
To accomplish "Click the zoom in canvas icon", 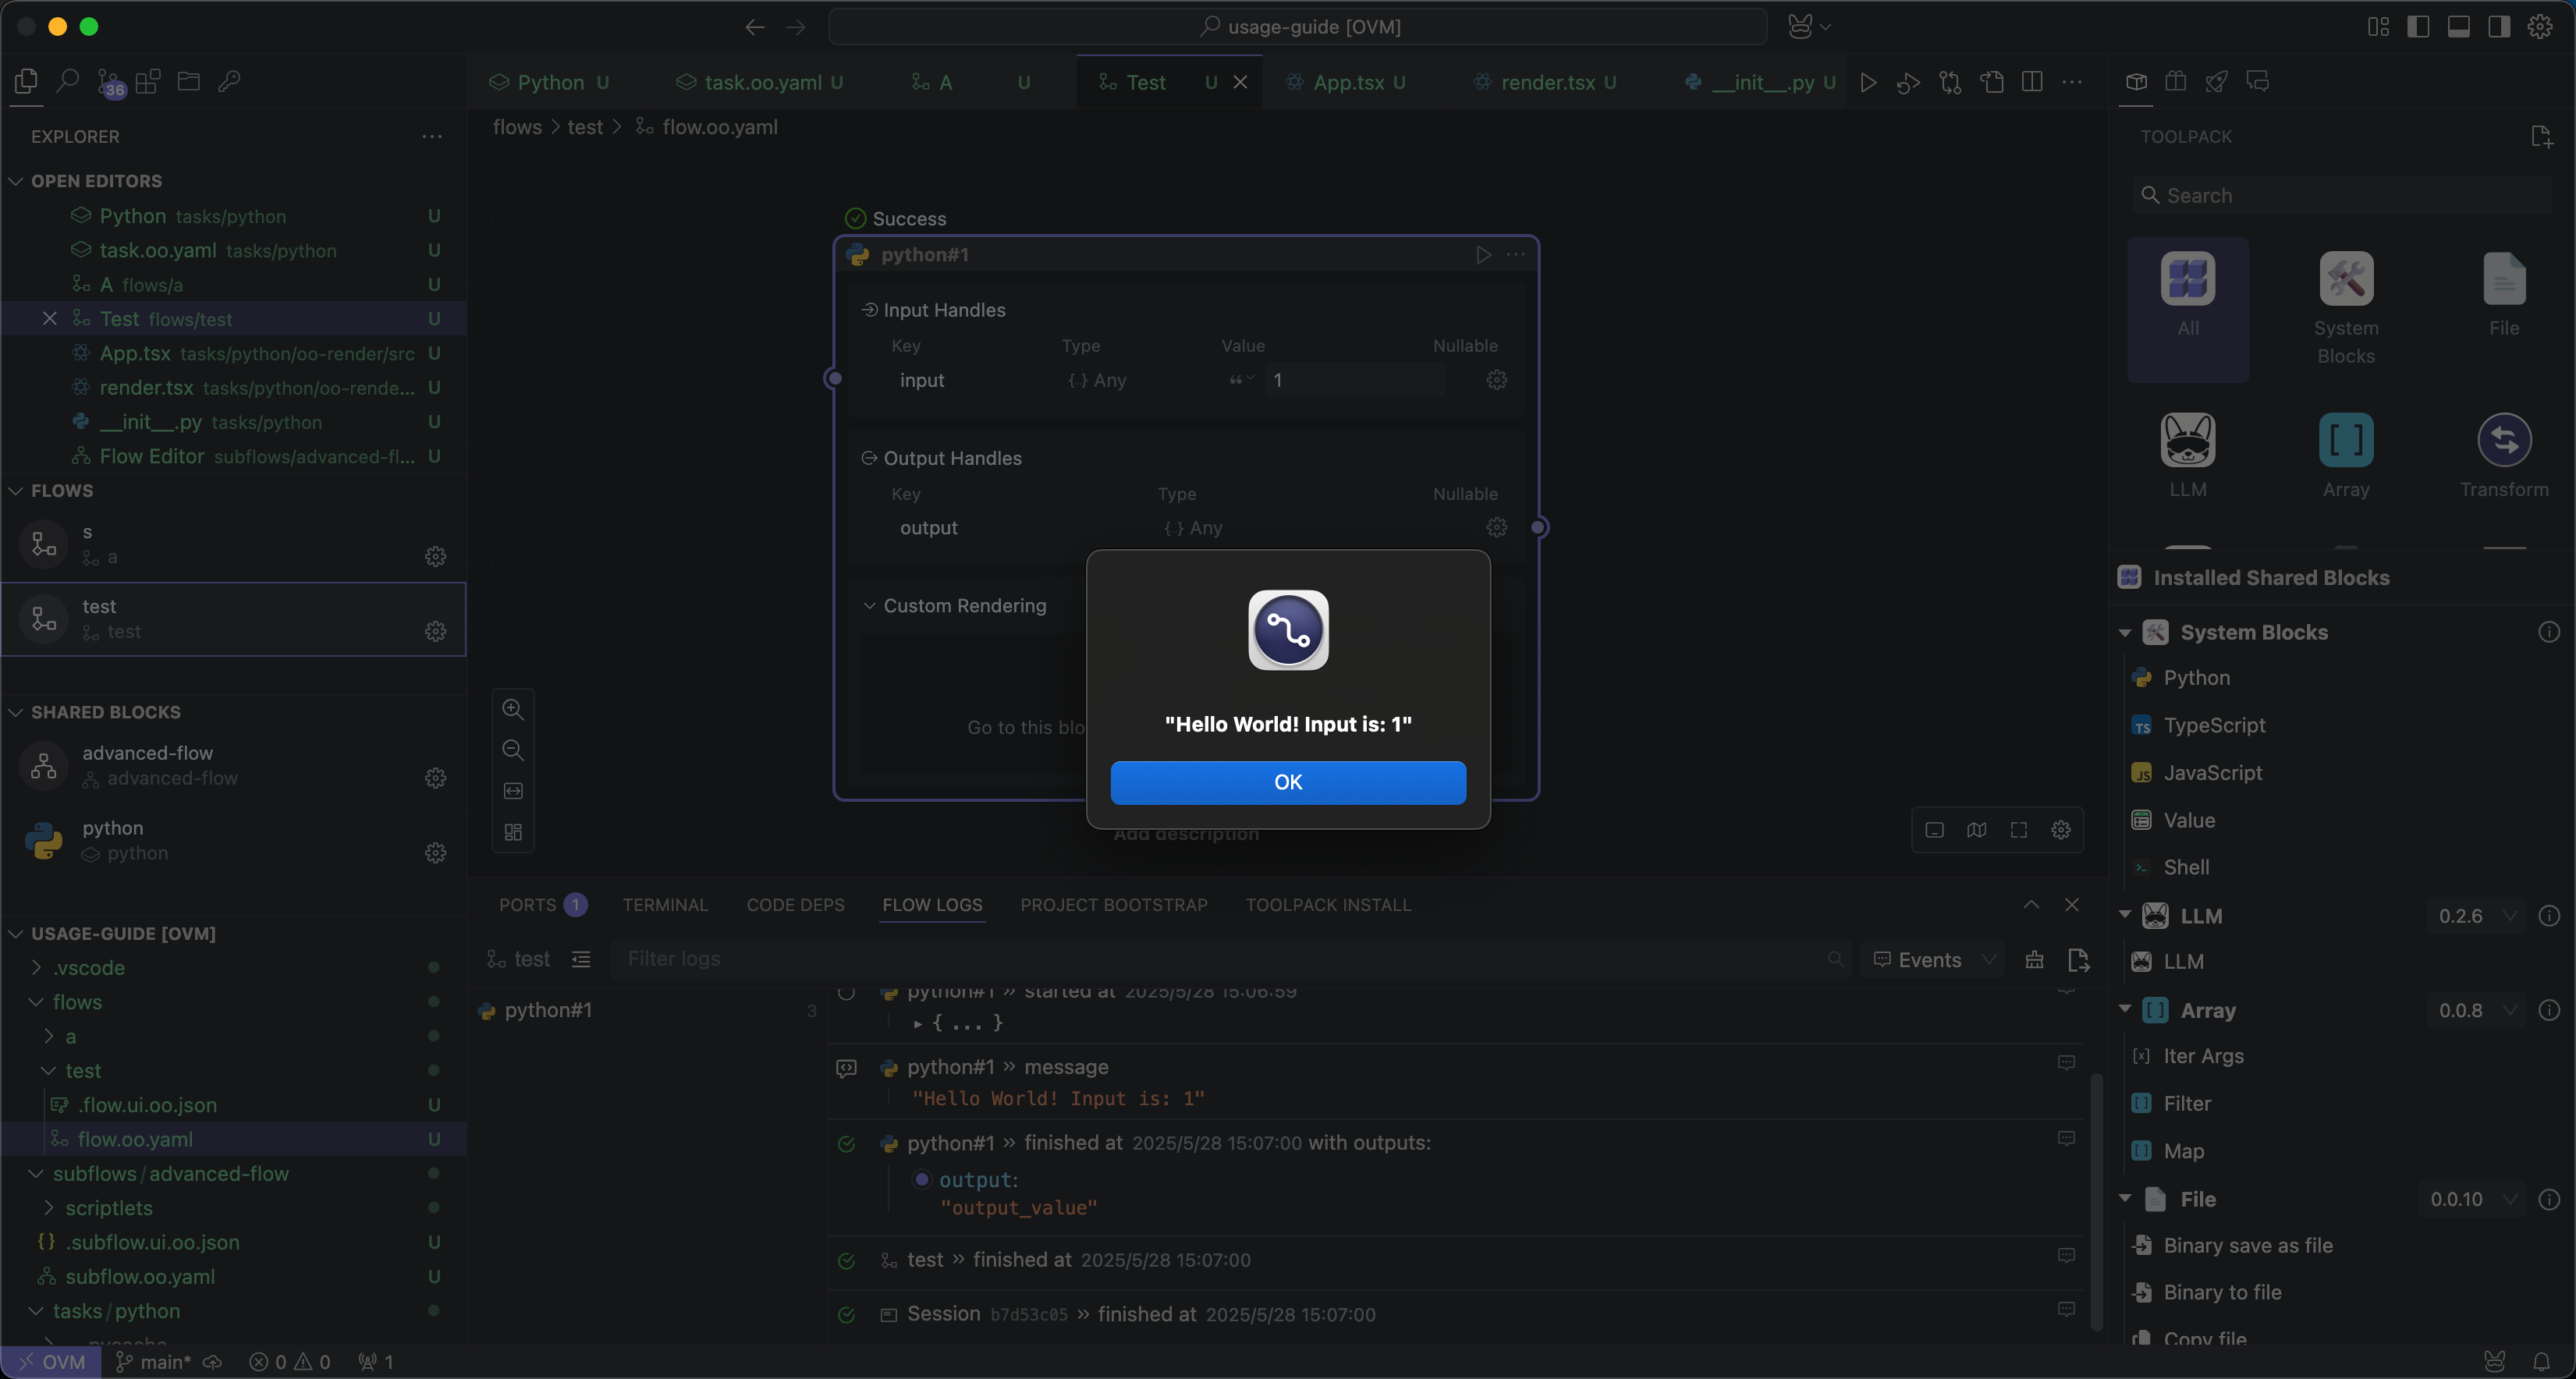I will pyautogui.click(x=513, y=709).
